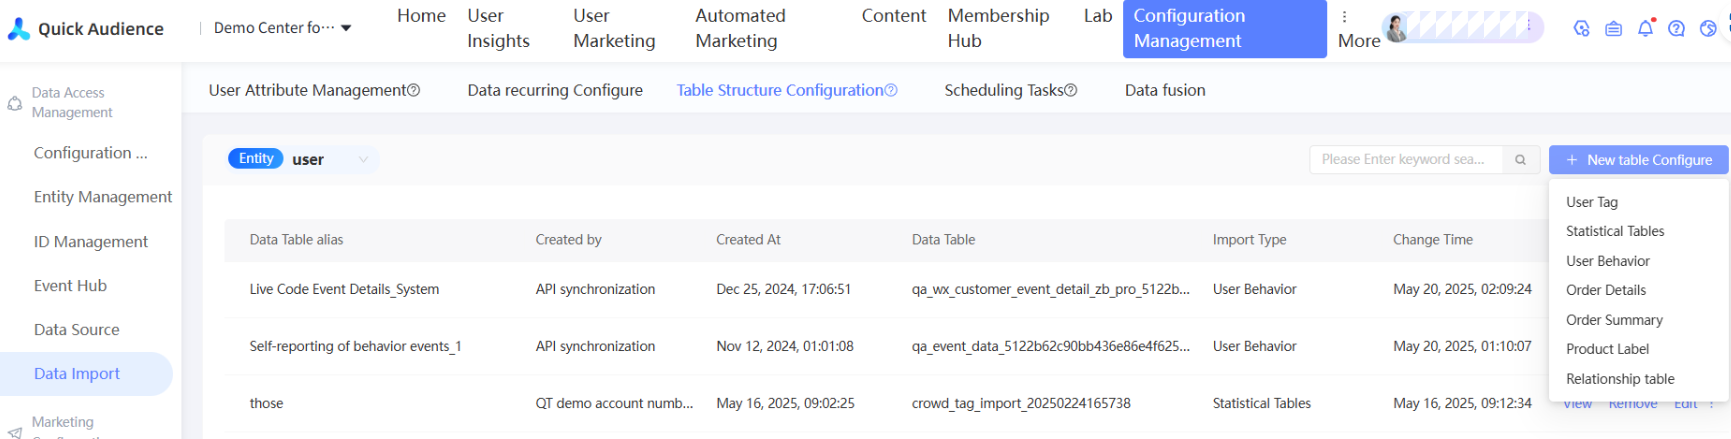1731x439 pixels.
Task: Open the language globe icon
Action: pyautogui.click(x=1708, y=29)
